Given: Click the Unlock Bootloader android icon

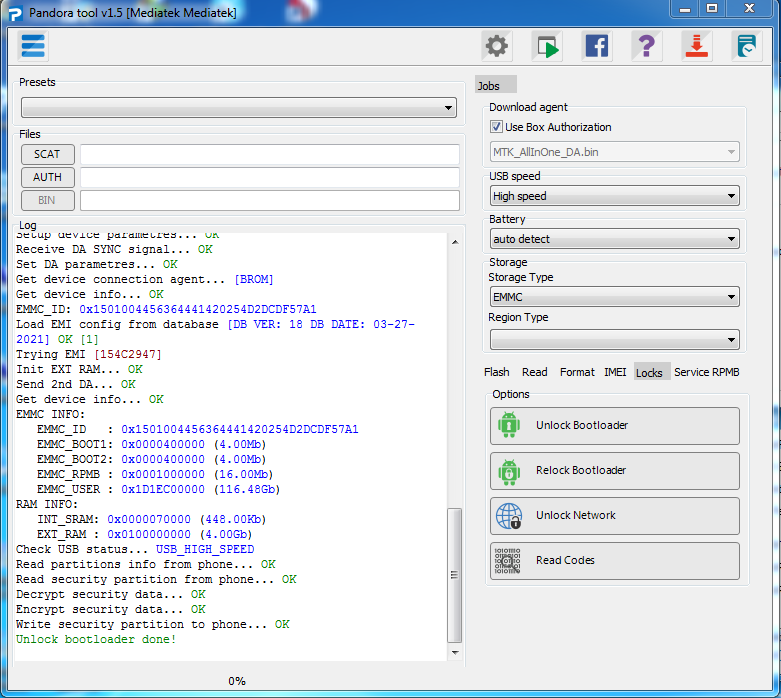Looking at the screenshot, I should (x=509, y=425).
